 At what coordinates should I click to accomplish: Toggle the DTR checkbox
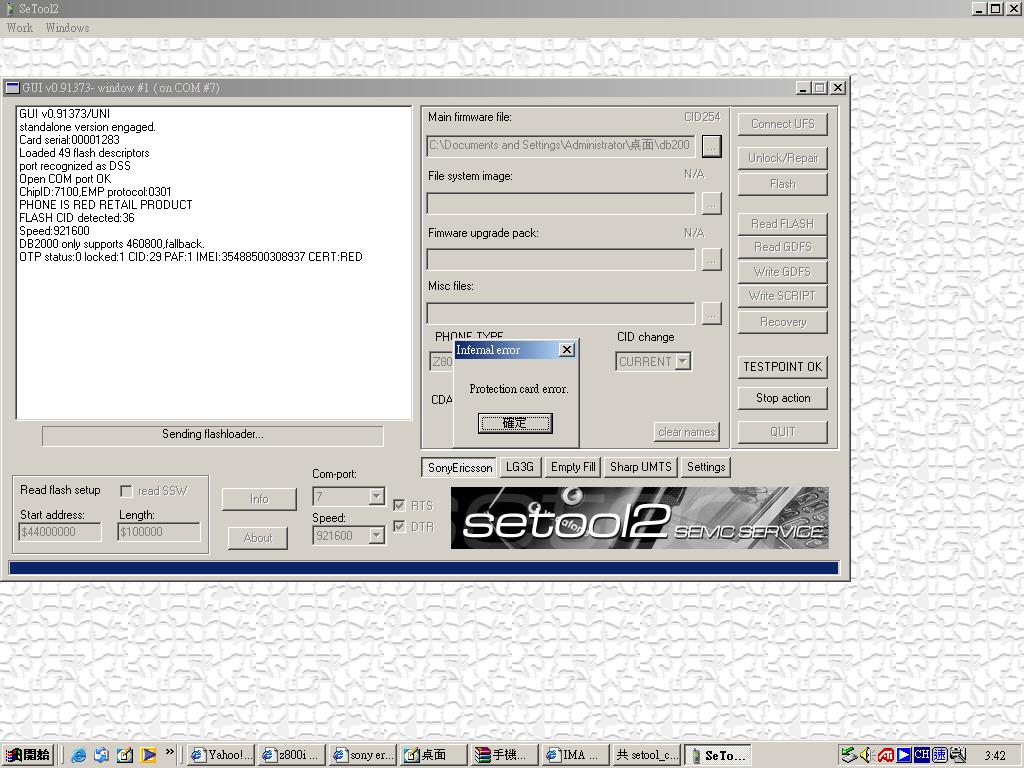[399, 527]
